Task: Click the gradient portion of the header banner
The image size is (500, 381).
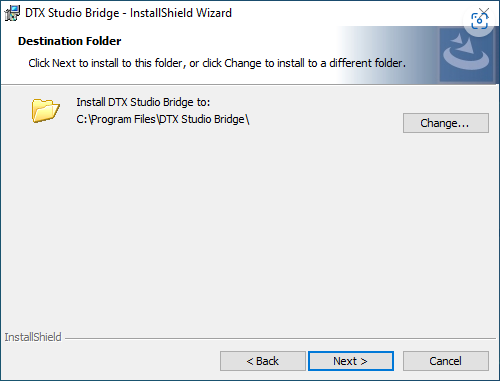Action: tap(387, 55)
